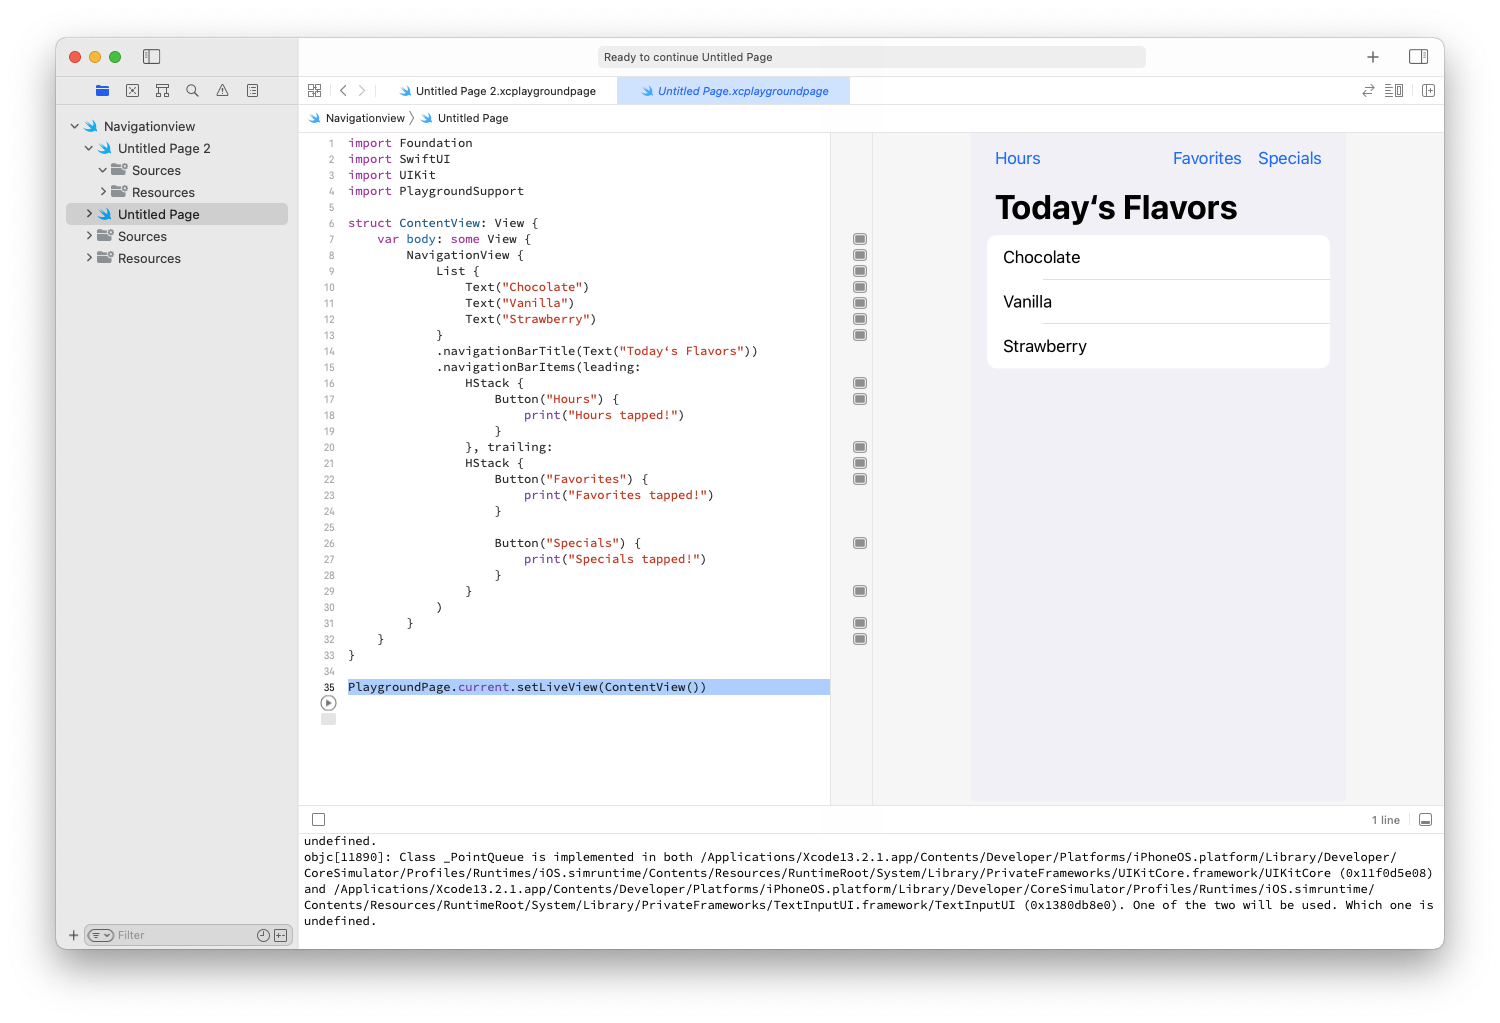This screenshot has width=1500, height=1023.
Task: Open the Report navigator icon
Action: 252,91
